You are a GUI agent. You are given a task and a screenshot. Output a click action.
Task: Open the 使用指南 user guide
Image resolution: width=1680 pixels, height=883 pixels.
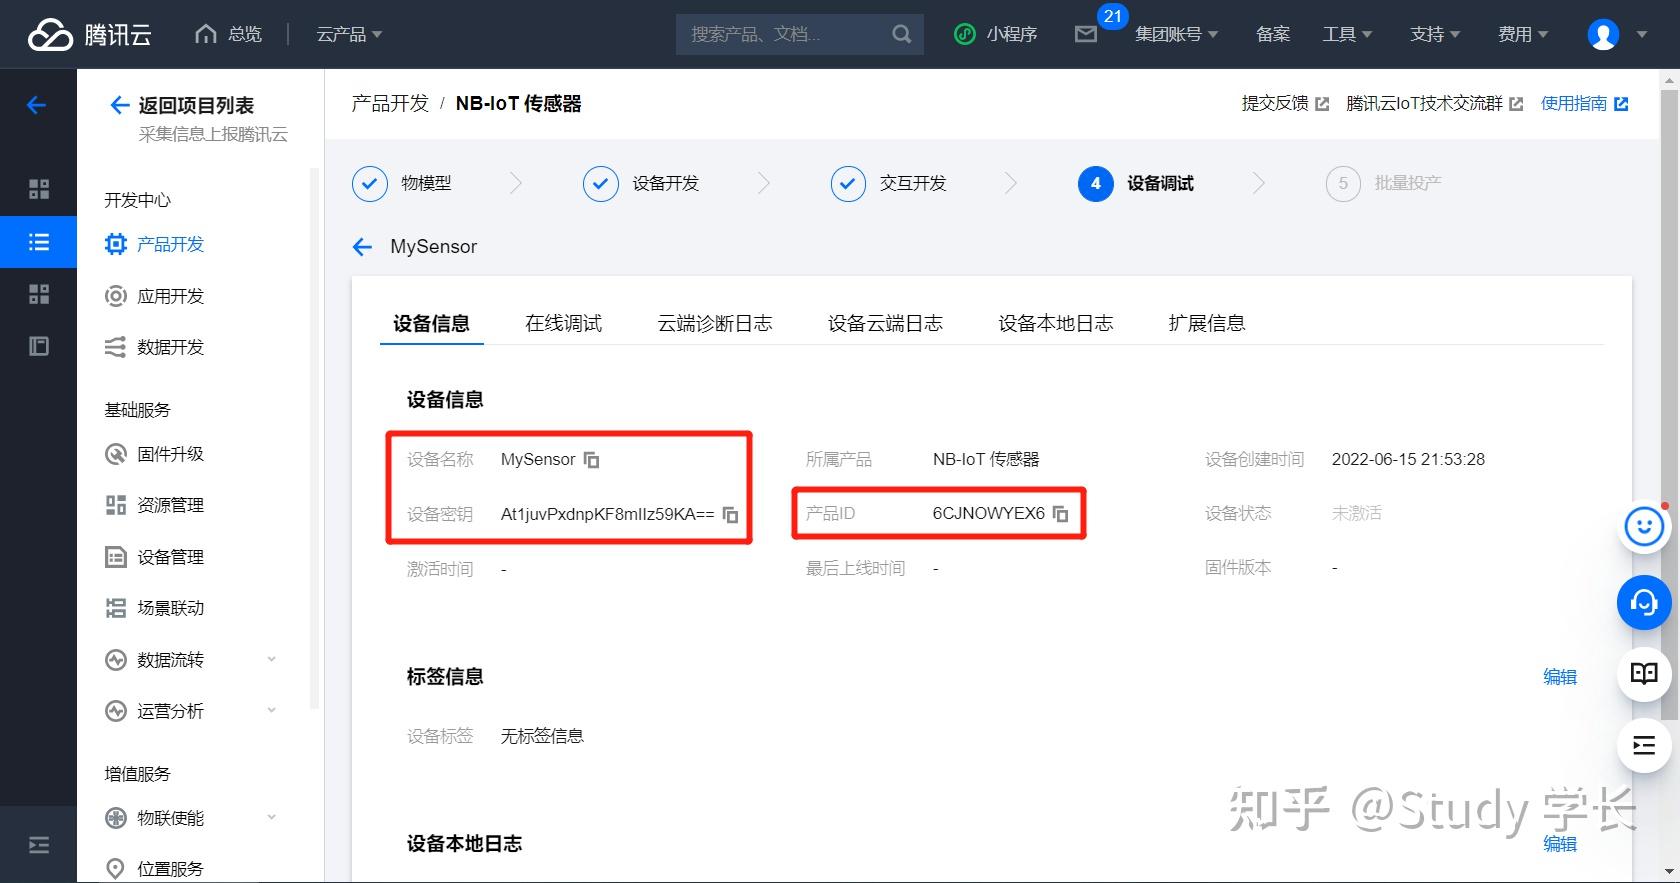point(1584,103)
